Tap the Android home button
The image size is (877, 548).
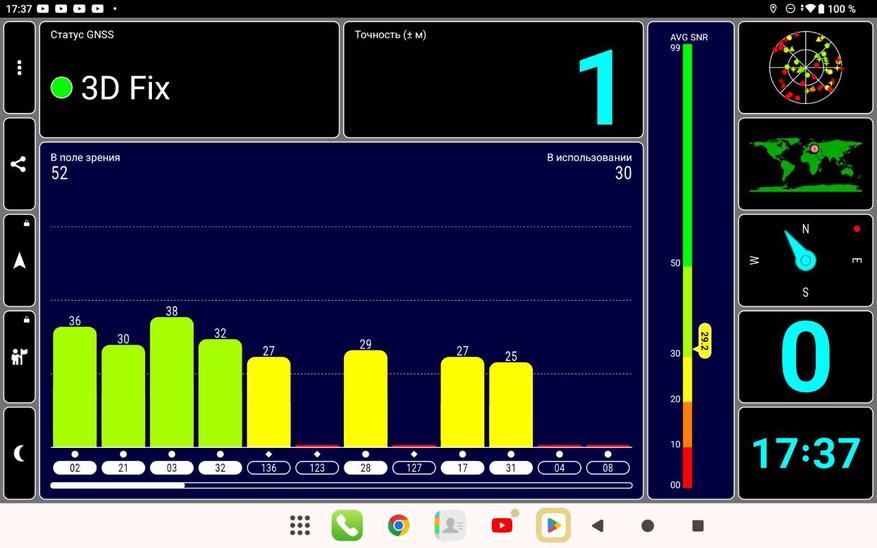tap(648, 525)
